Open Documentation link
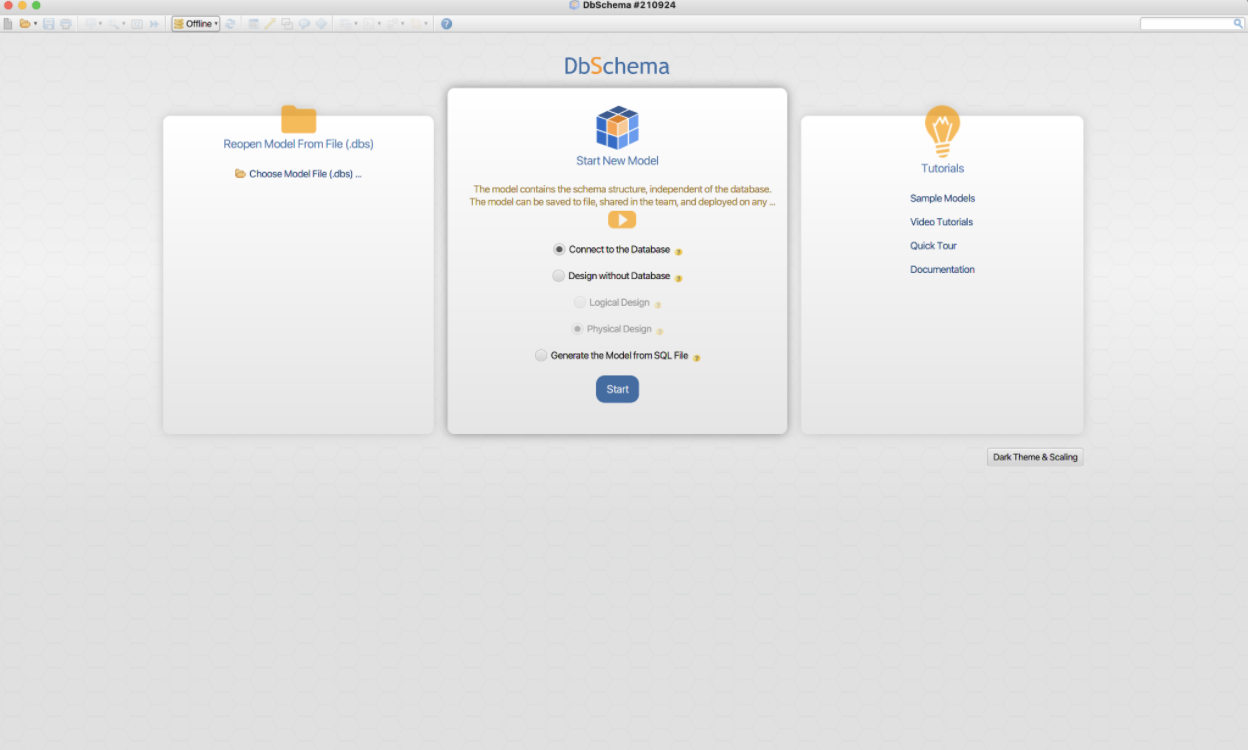The image size is (1252, 750). pos(942,270)
